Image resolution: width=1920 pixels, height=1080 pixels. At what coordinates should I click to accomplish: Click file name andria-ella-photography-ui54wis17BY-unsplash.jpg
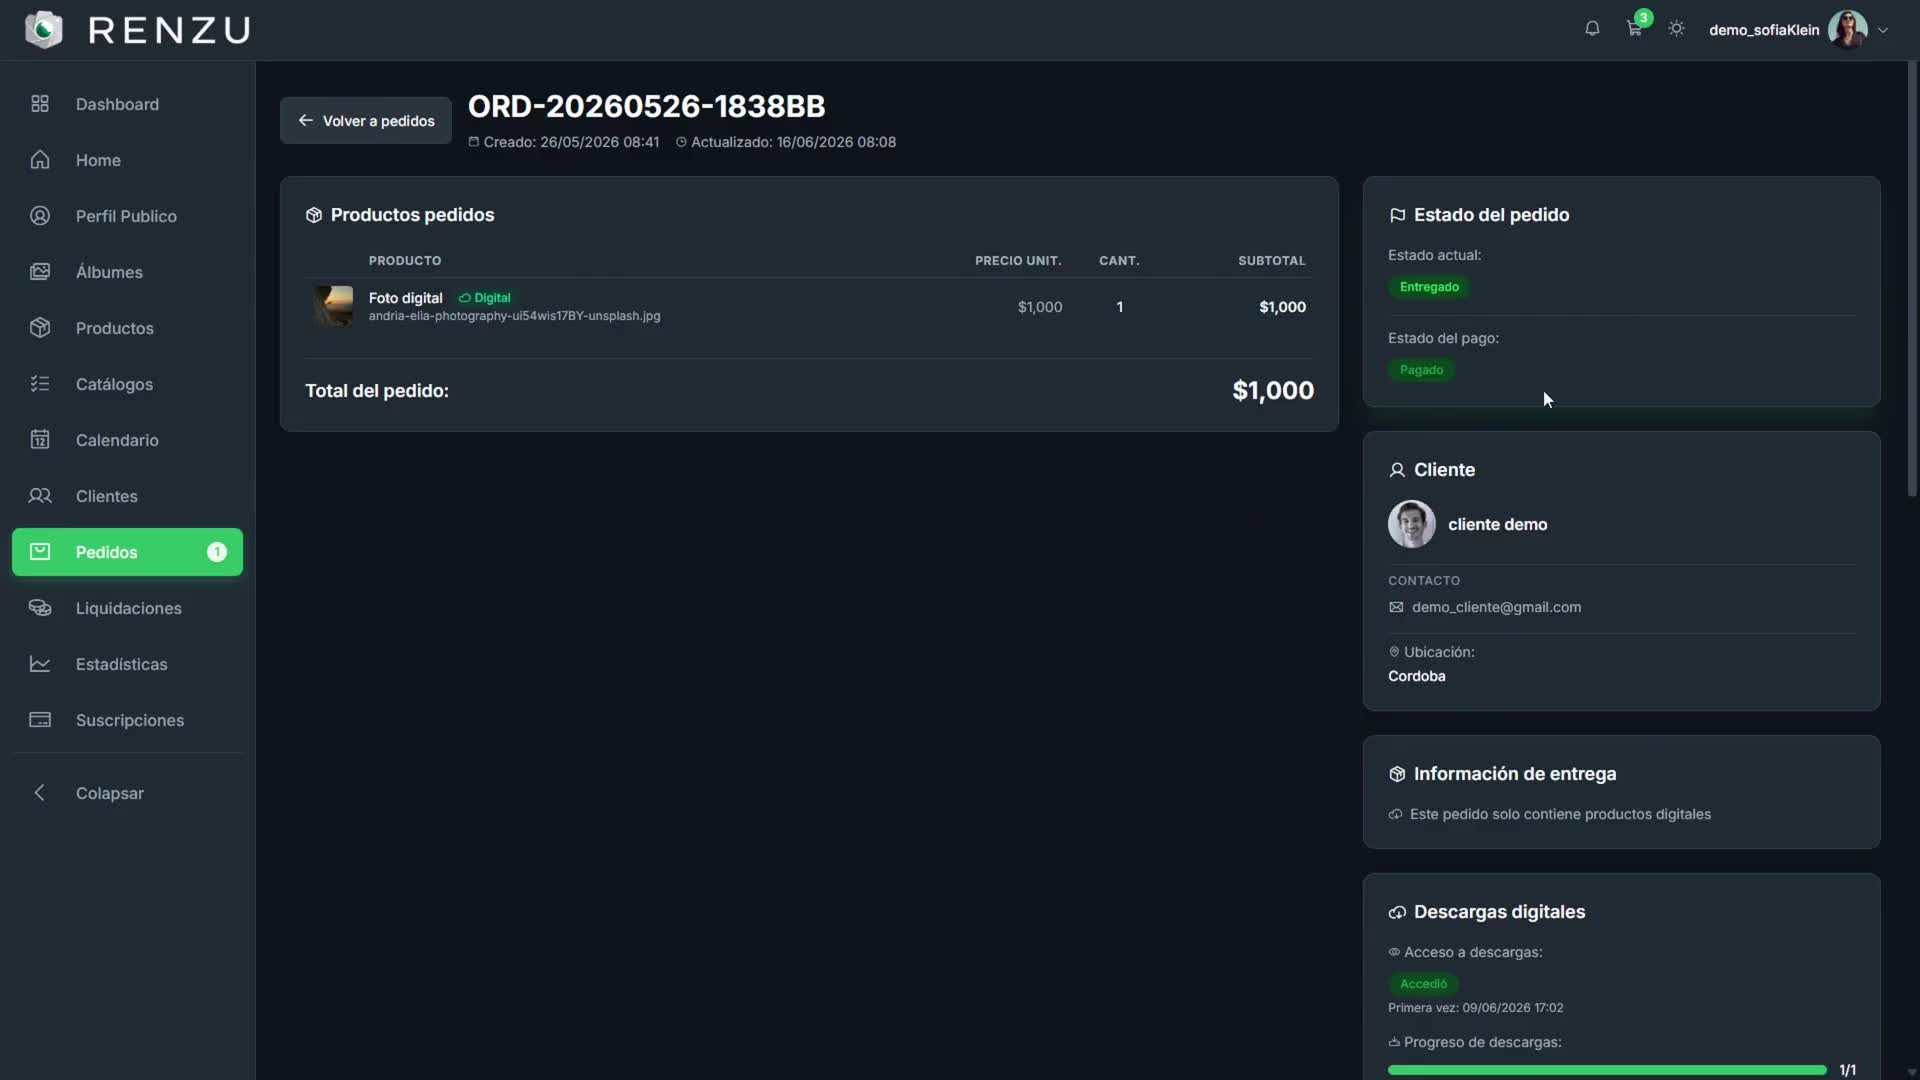point(514,316)
